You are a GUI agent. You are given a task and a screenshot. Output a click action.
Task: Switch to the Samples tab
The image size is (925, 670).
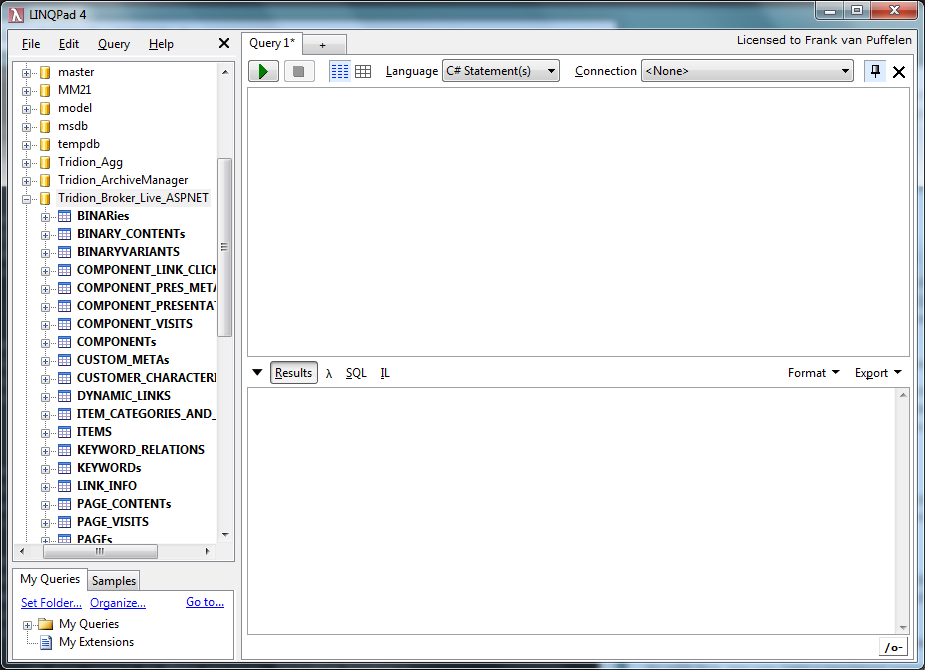point(114,581)
